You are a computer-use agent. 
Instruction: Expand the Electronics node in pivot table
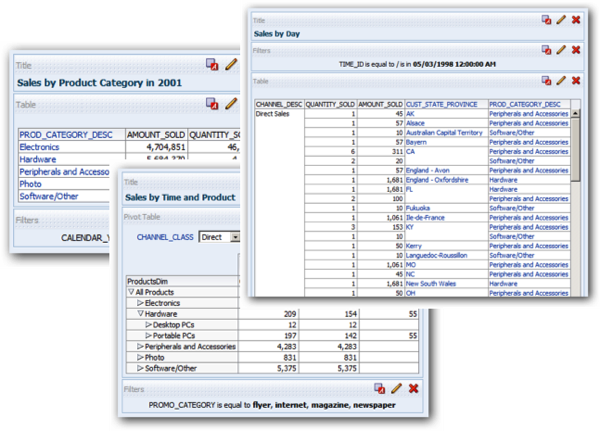click(140, 303)
